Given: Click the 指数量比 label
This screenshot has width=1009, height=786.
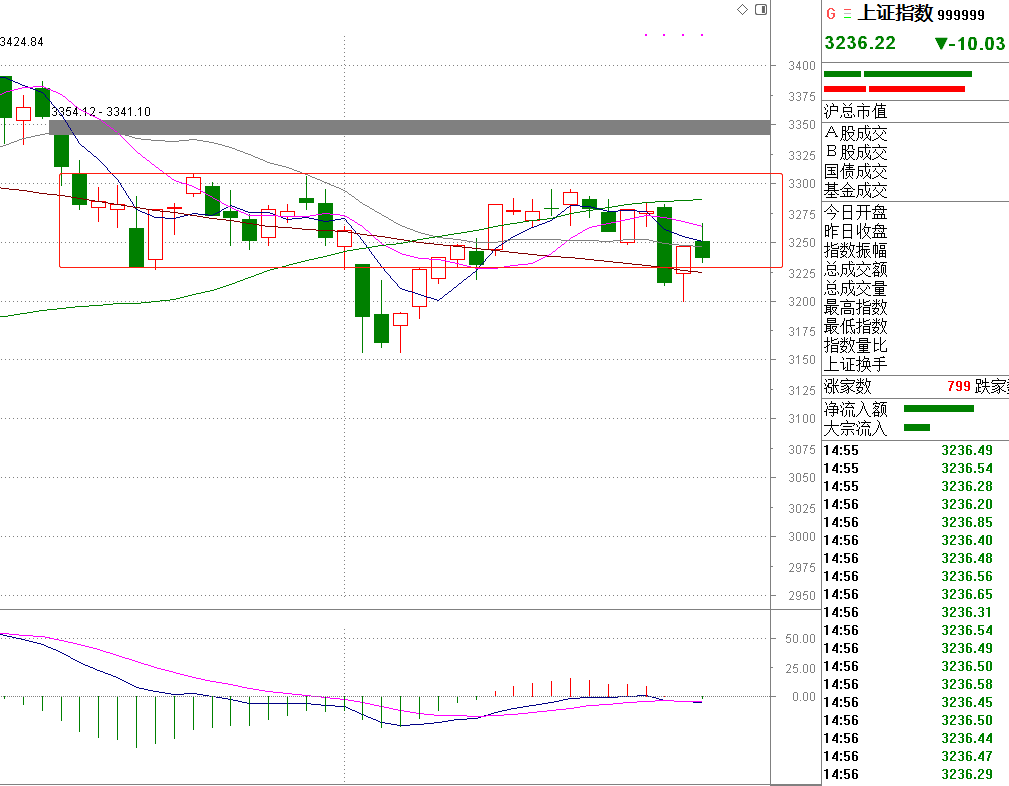Looking at the screenshot, I should (x=856, y=345).
